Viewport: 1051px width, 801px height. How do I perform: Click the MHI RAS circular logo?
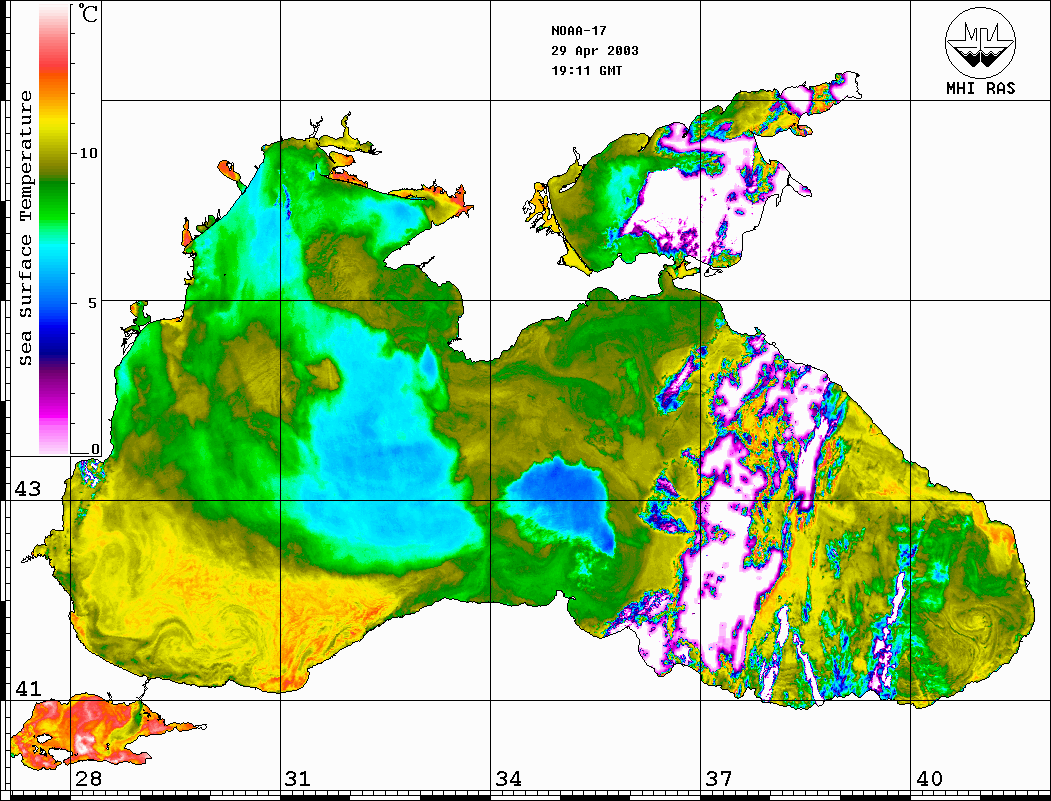(980, 42)
